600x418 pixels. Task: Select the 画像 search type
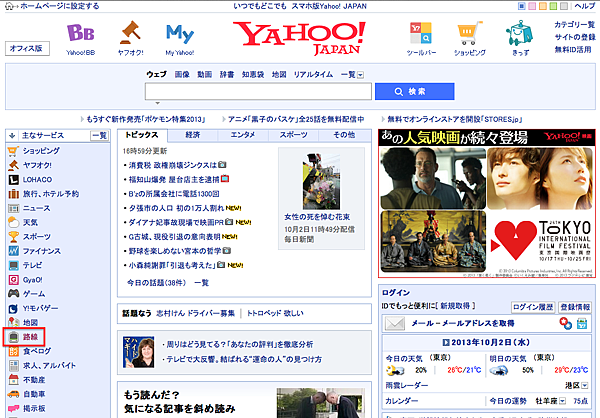coord(182,75)
